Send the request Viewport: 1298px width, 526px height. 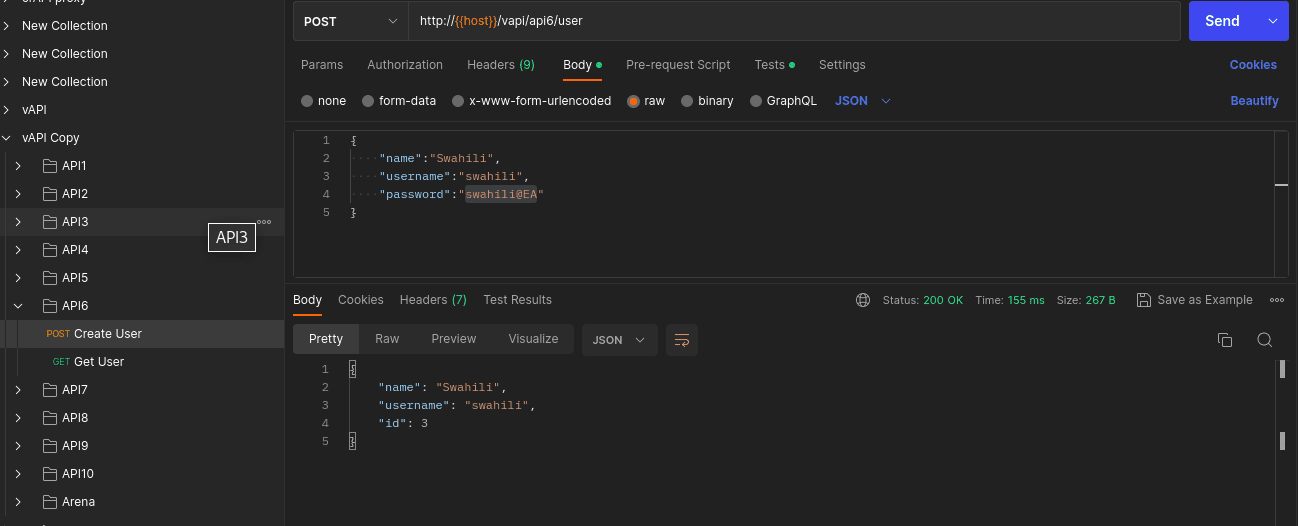(1222, 21)
